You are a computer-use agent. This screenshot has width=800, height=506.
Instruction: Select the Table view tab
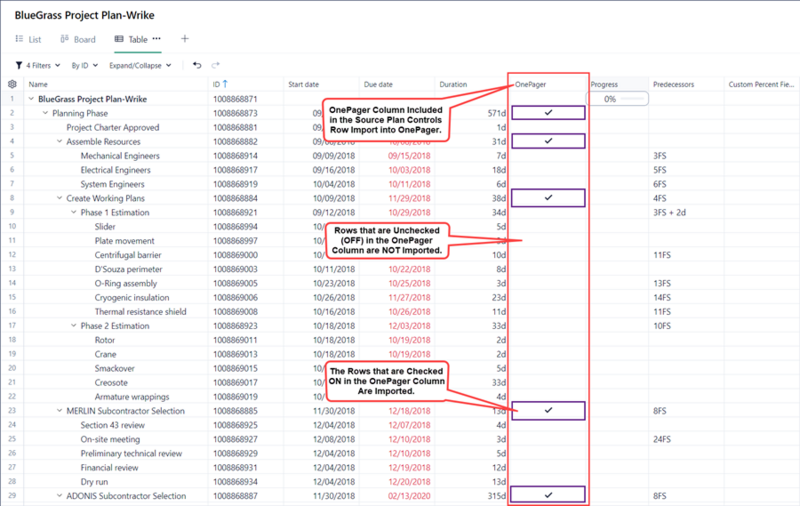(x=131, y=39)
